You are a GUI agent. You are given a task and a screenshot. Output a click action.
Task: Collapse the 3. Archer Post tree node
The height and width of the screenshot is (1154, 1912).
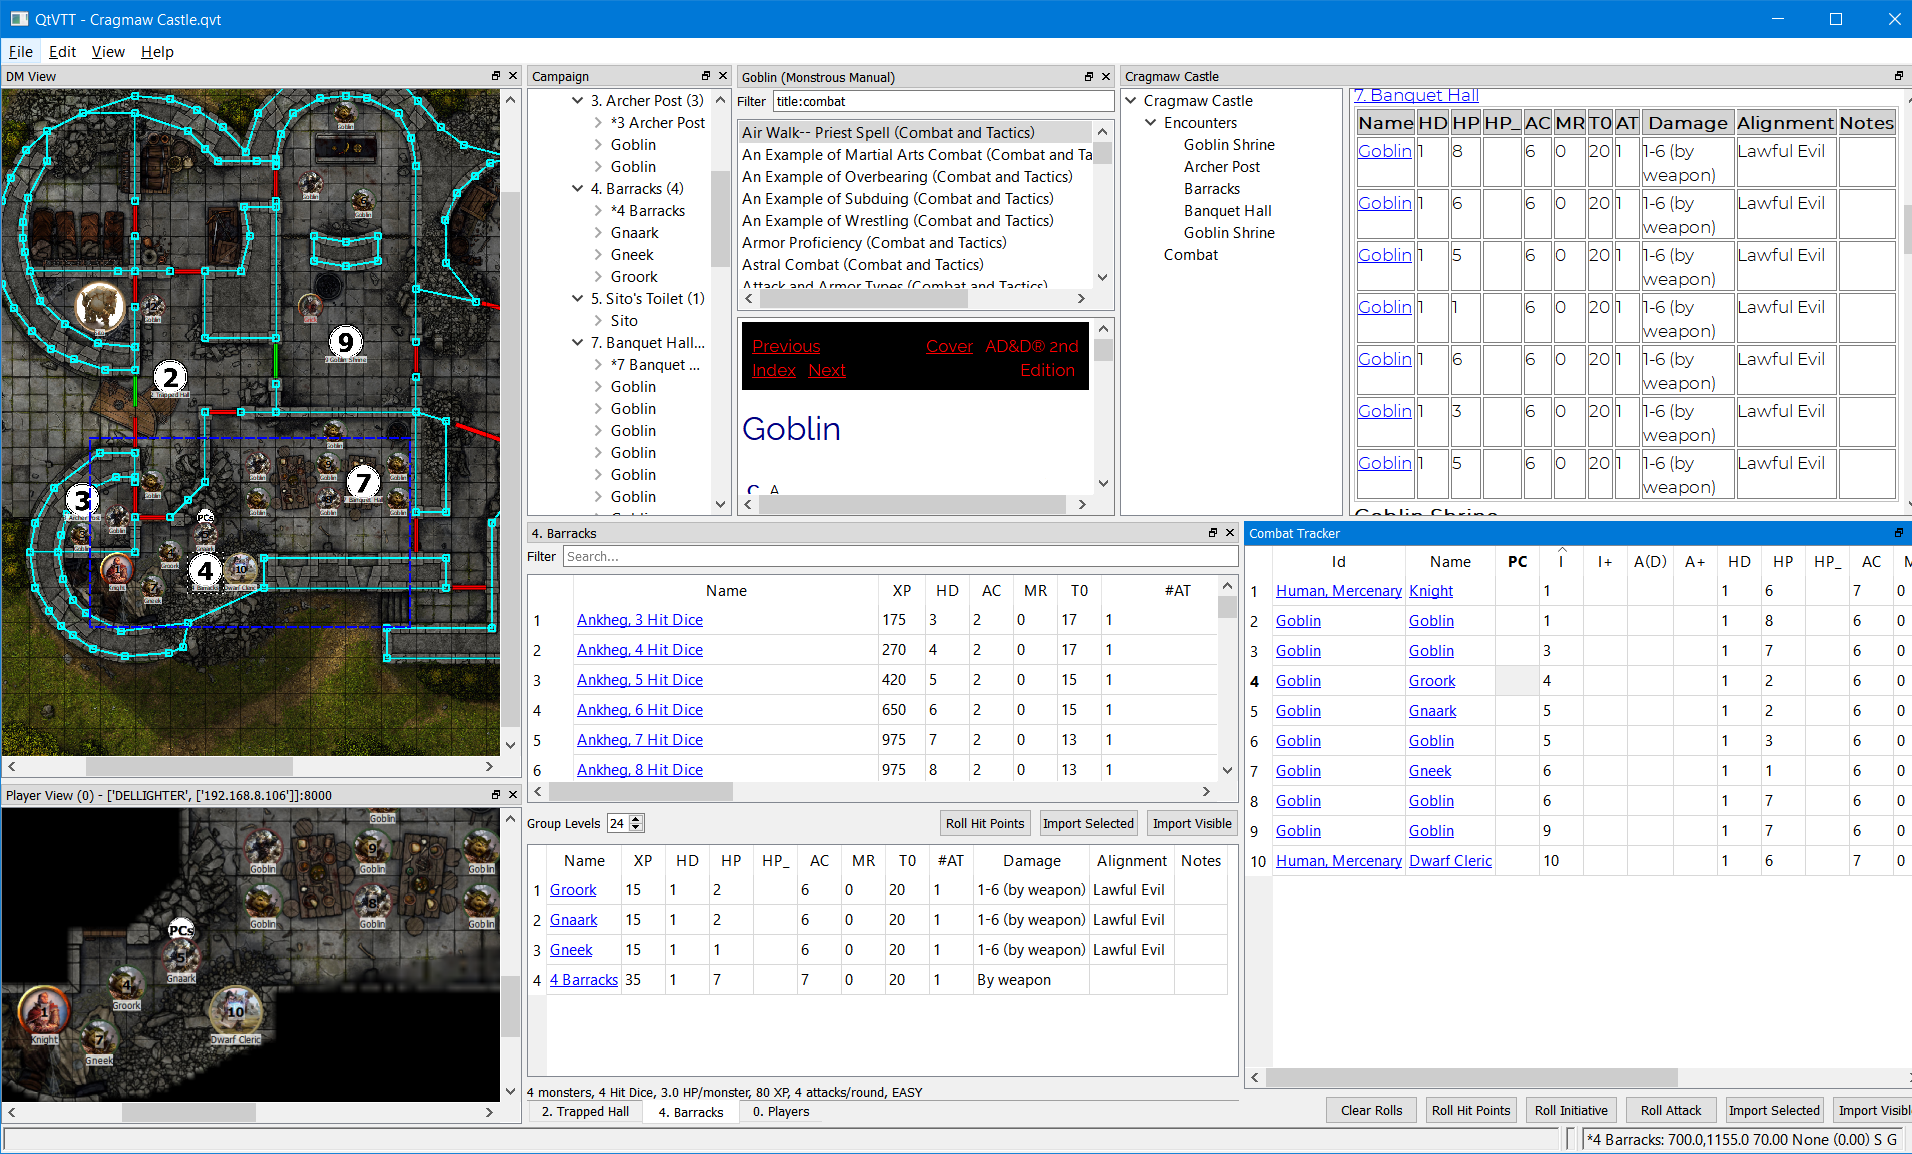577,100
